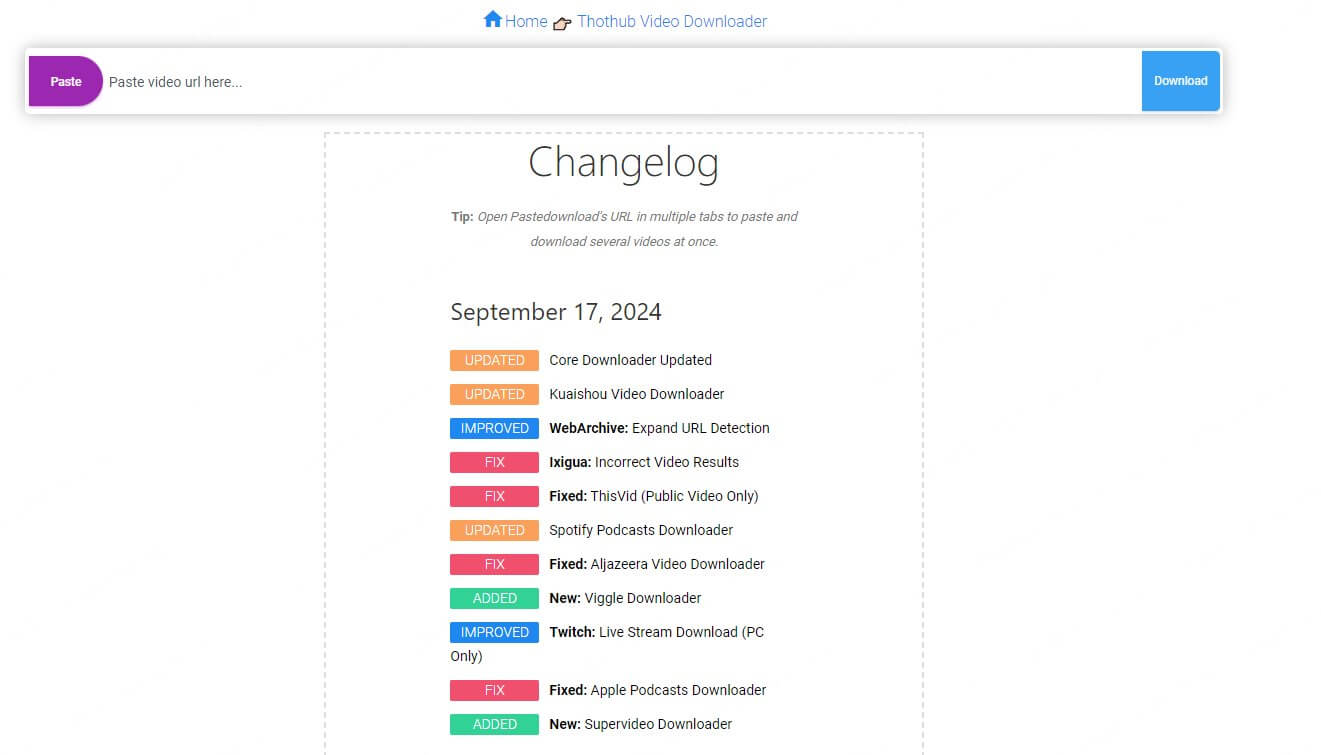Select the 'Core Downloader Updated' entry text
This screenshot has height=755, width=1321.
coord(631,360)
